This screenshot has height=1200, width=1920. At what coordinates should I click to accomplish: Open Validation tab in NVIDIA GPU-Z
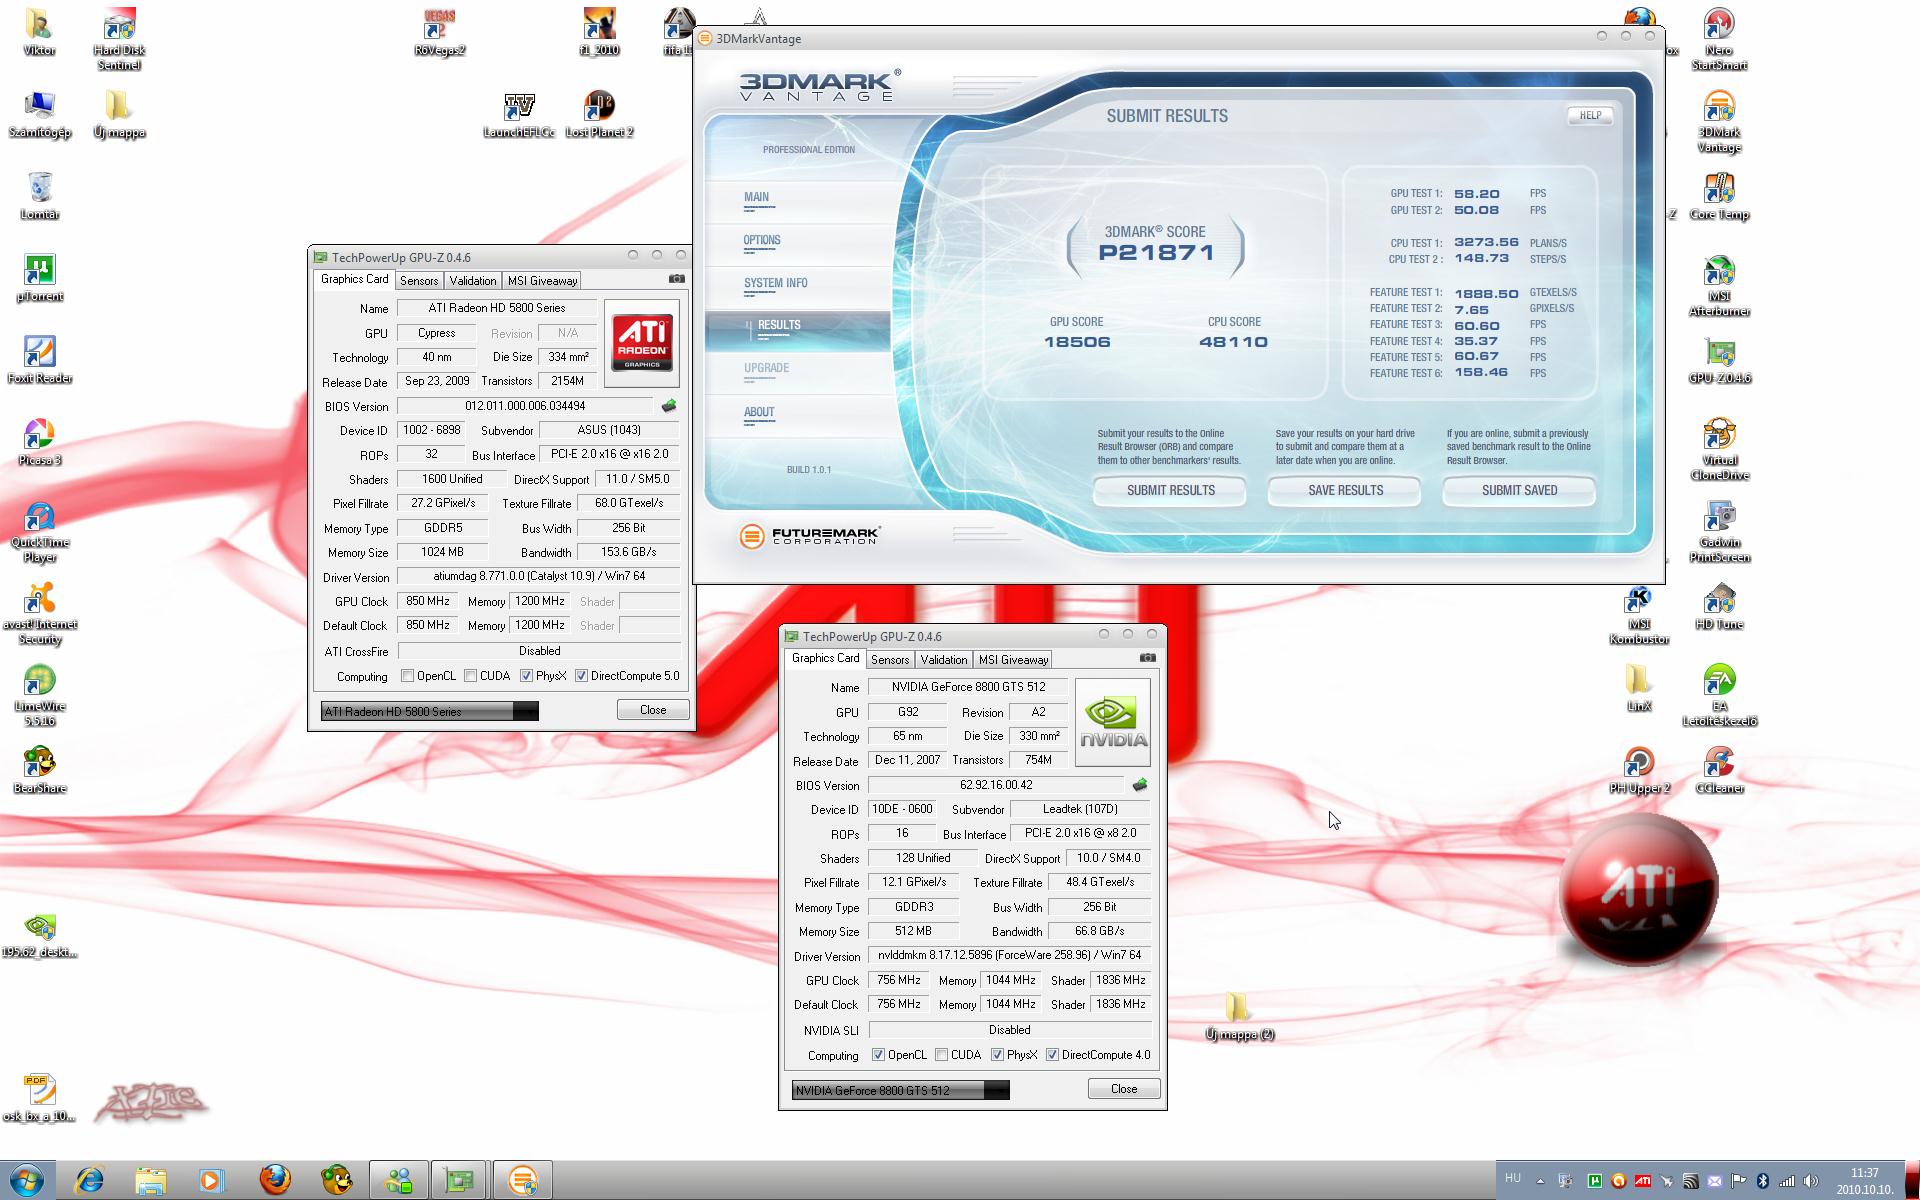pyautogui.click(x=943, y=660)
